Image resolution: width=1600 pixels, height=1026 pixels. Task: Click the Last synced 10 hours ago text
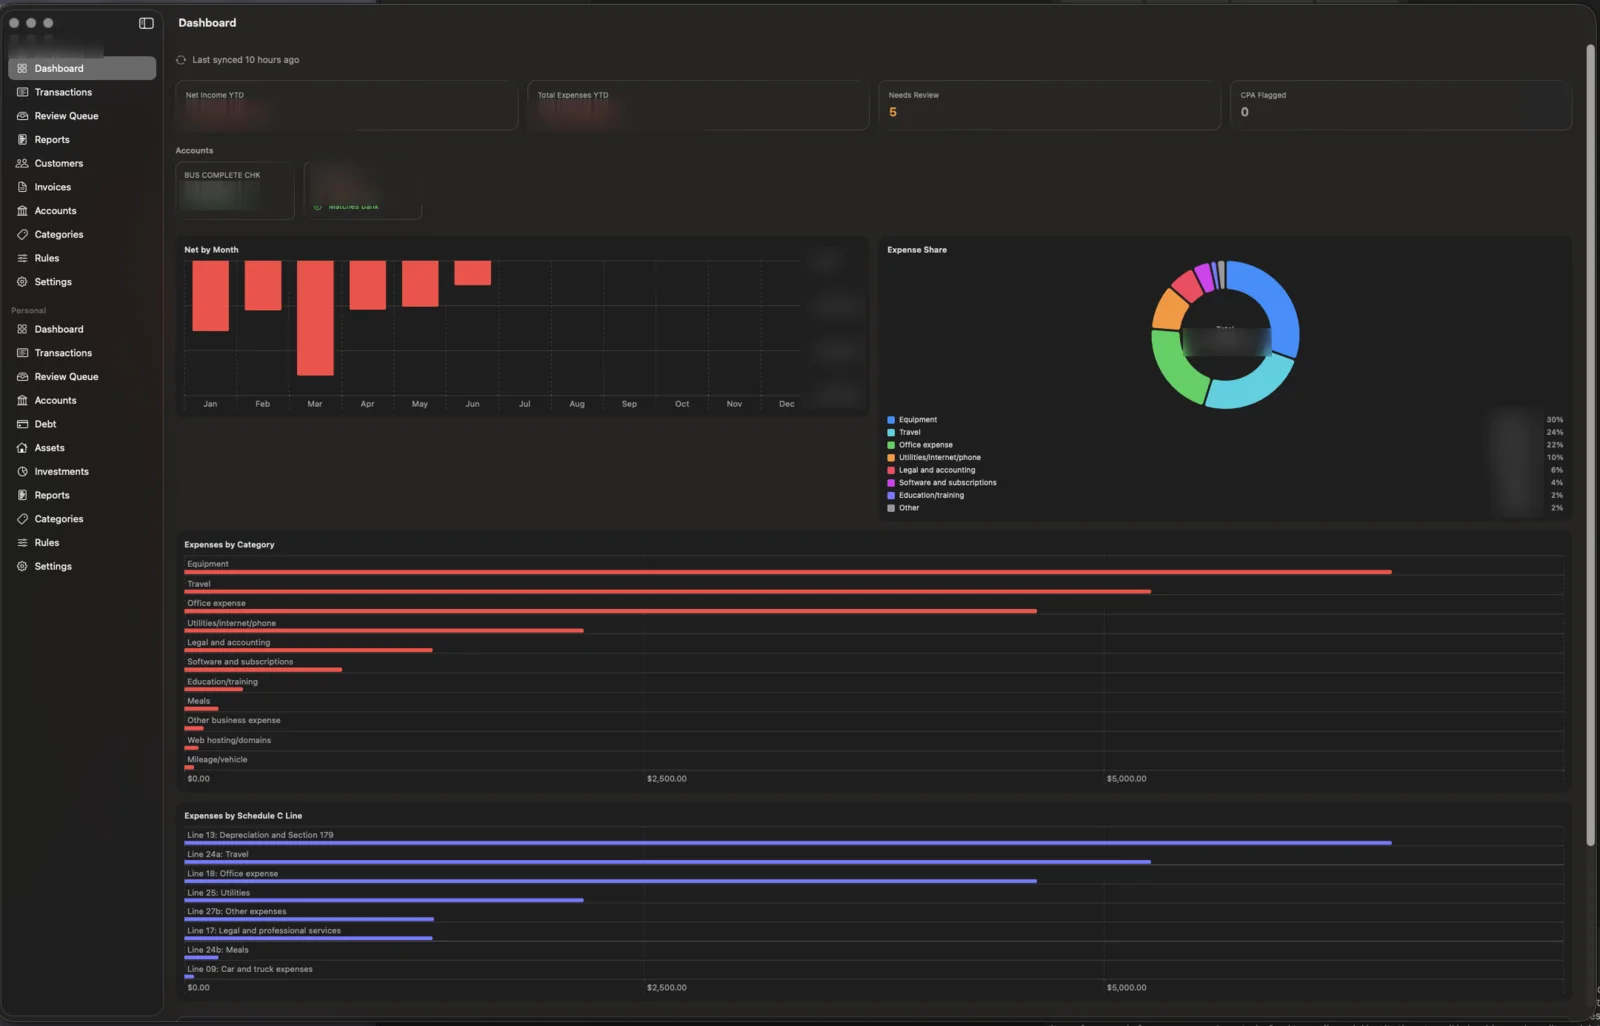(x=246, y=60)
